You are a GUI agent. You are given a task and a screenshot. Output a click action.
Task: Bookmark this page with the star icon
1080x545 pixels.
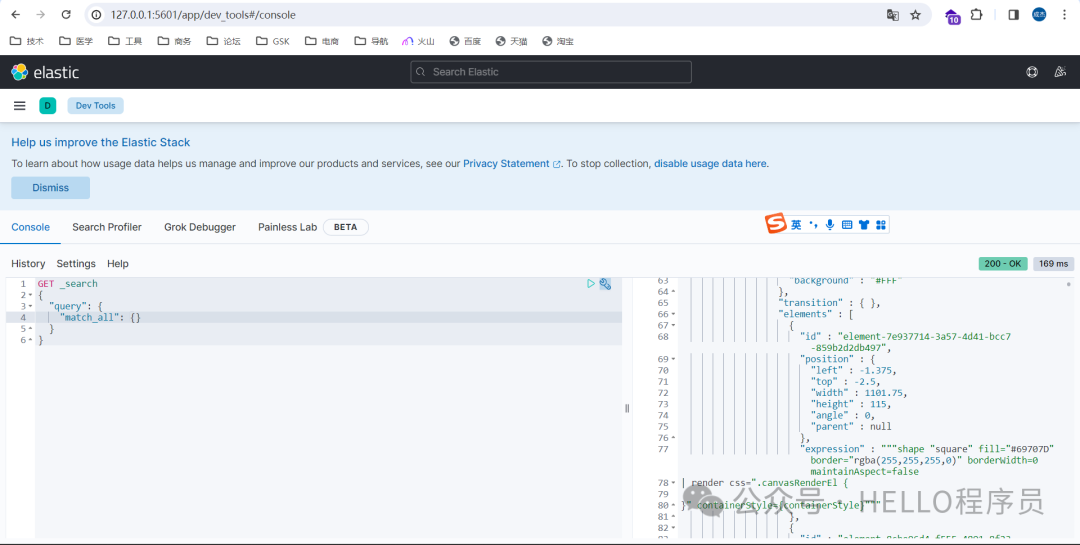915,14
